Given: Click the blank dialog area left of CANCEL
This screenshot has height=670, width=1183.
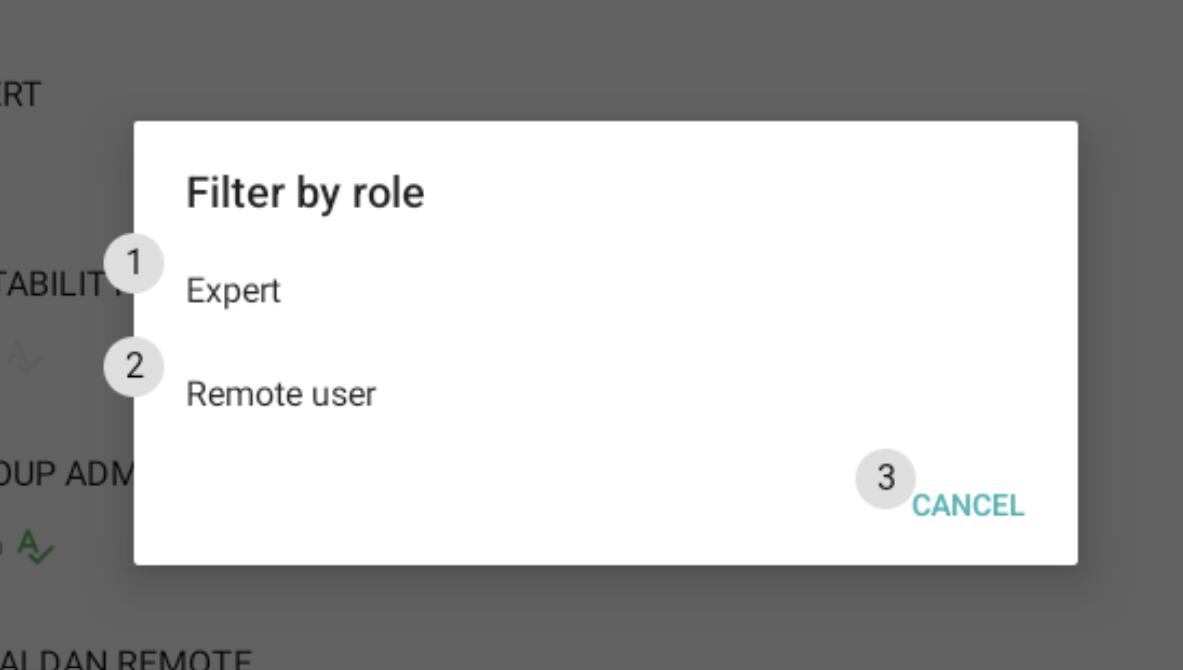Looking at the screenshot, I should 500,505.
